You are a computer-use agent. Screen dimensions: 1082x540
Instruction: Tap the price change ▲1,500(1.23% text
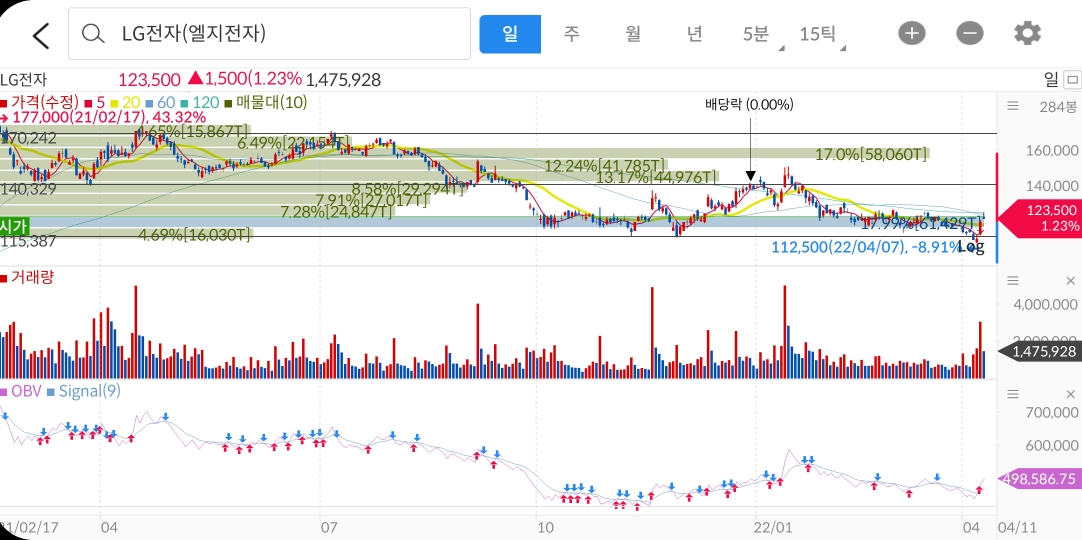coord(244,79)
